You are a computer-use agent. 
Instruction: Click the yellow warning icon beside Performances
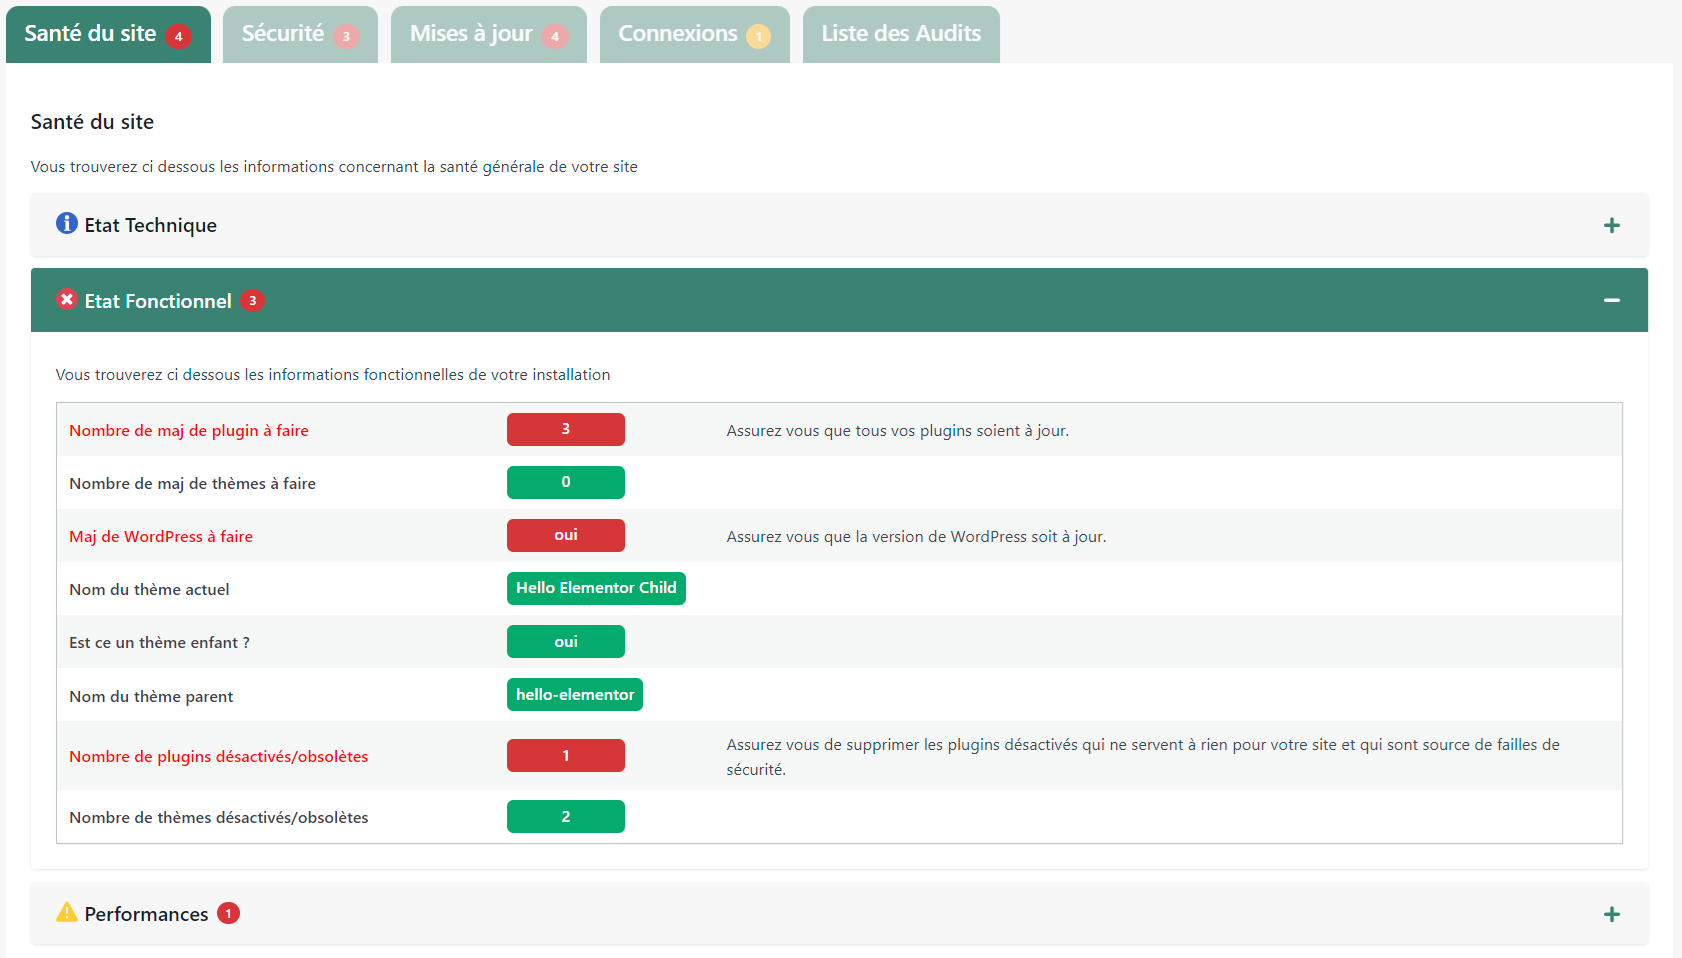(67, 912)
